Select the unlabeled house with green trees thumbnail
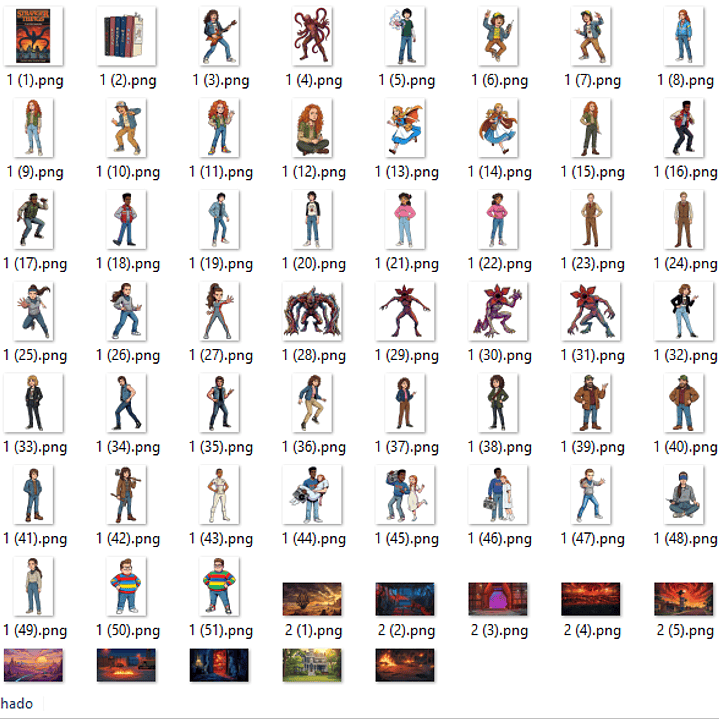The image size is (719, 719). pos(312,665)
